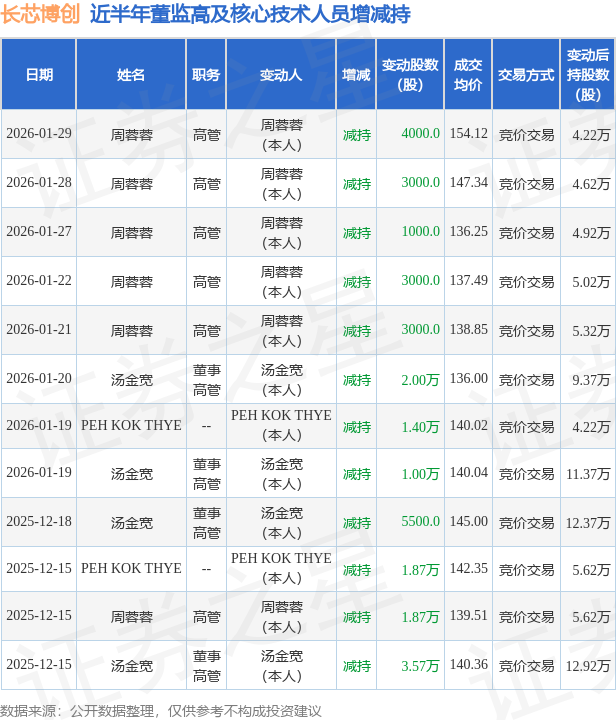Click name PEH KOK THYE in 2025-12-15 row

click(x=131, y=569)
